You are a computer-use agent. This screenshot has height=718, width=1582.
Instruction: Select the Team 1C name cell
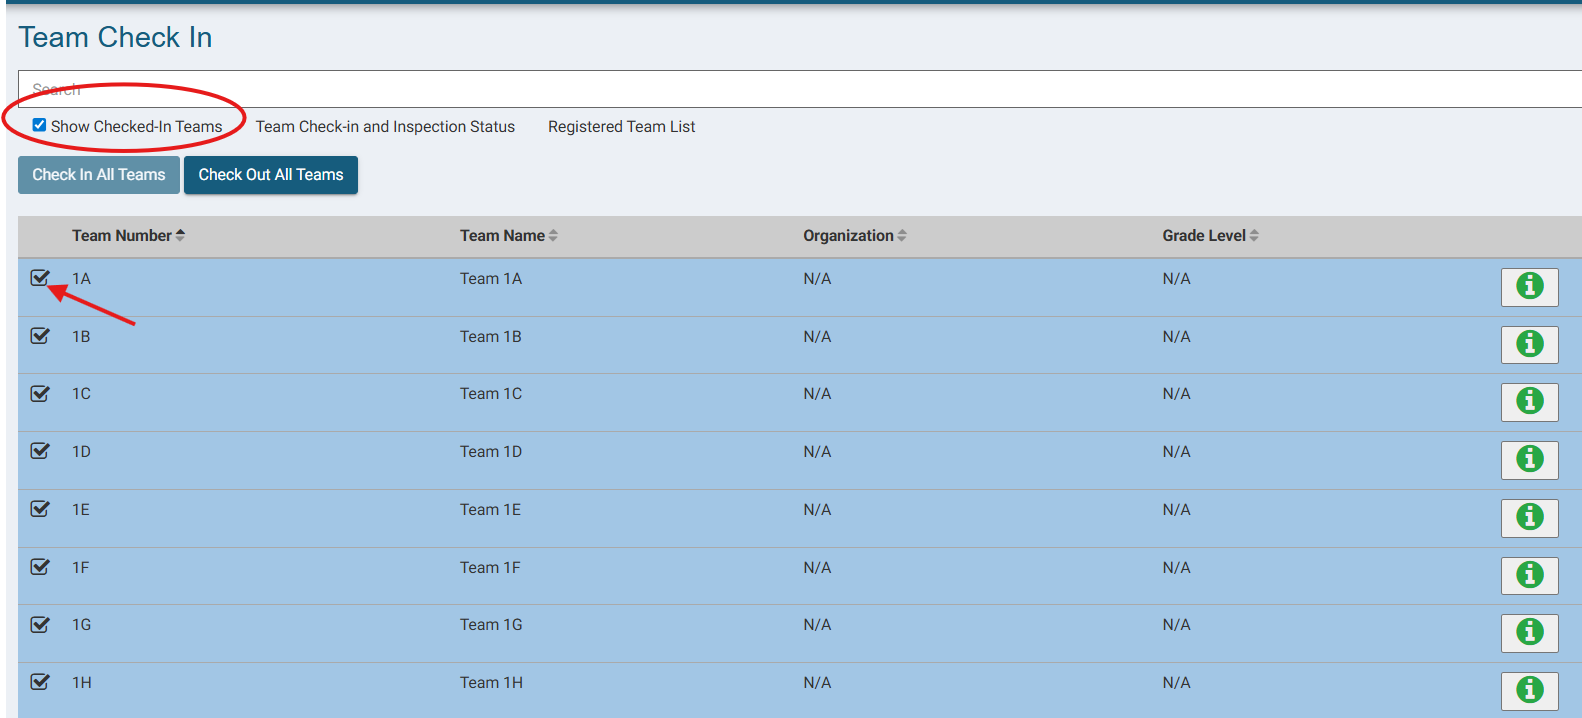click(x=491, y=394)
